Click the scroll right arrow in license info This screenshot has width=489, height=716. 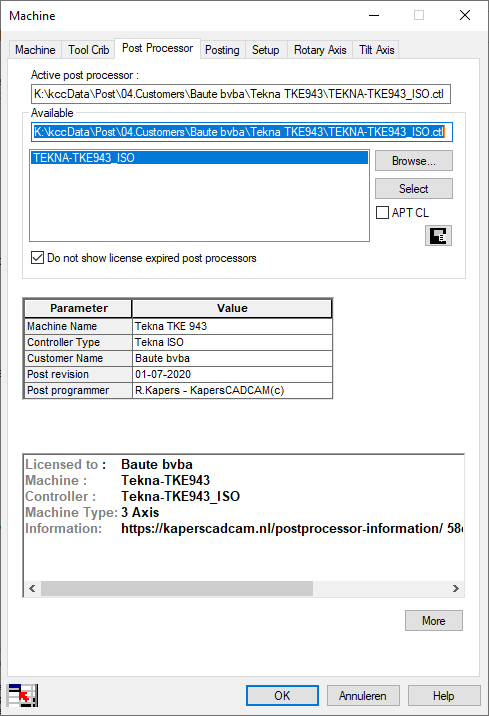coord(455,588)
